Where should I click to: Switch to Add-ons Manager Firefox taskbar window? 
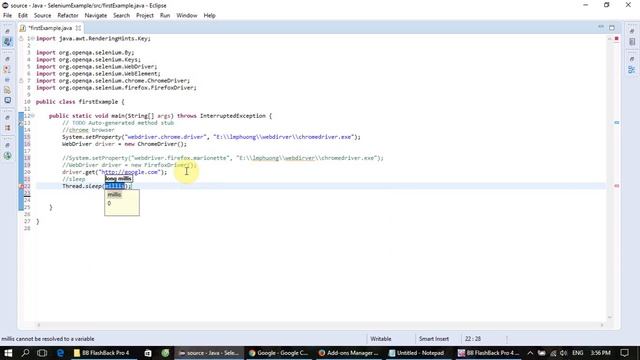[349, 353]
